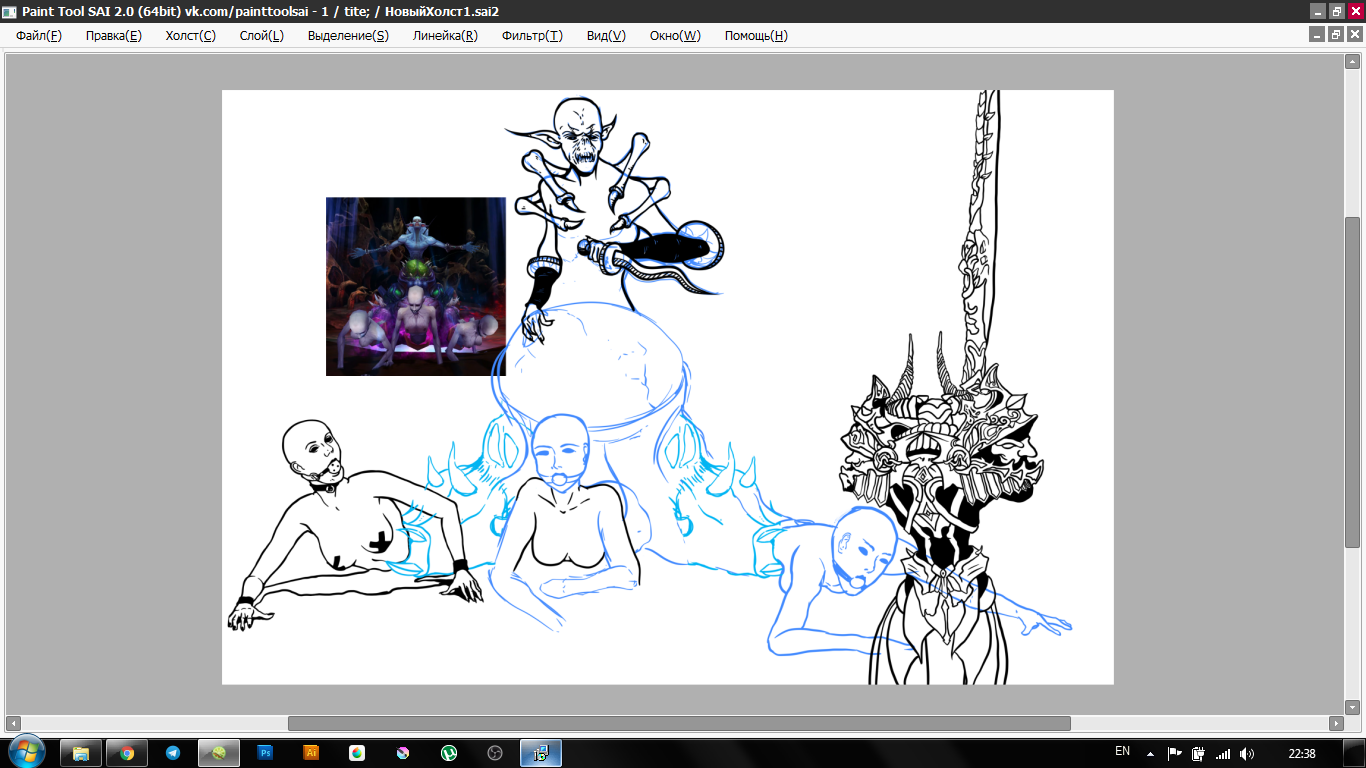The height and width of the screenshot is (768, 1366).
Task: Click the Paint Tool SAI taskbar icon
Action: point(219,753)
